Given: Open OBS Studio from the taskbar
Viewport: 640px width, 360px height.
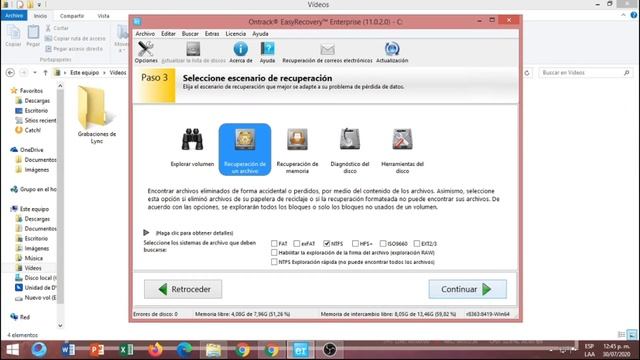Looking at the screenshot, I should click(x=329, y=349).
